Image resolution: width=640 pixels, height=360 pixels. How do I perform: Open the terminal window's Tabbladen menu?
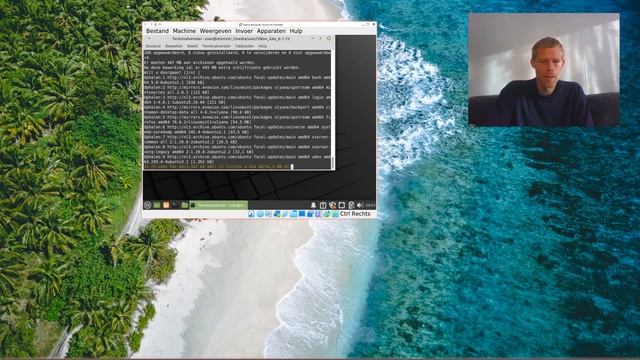(244, 46)
